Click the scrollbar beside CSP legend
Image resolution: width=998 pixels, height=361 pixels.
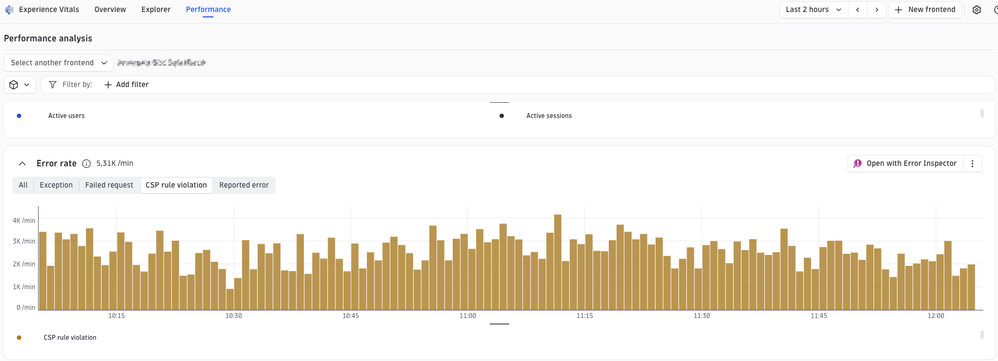(983, 334)
